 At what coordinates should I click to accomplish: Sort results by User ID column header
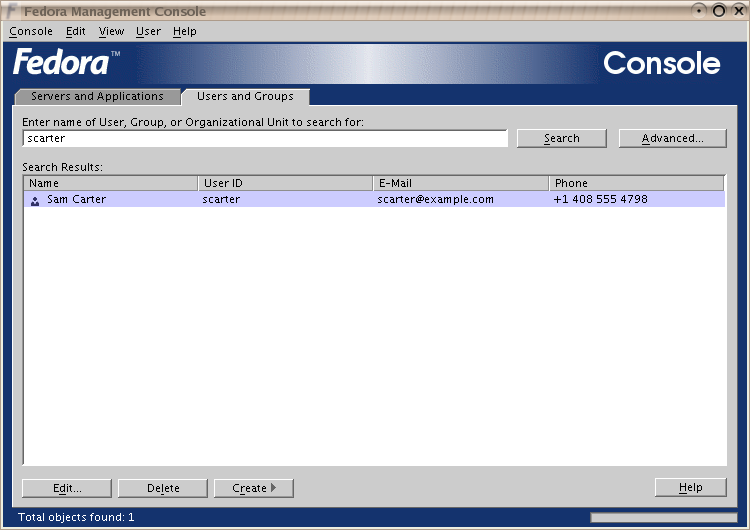(286, 183)
